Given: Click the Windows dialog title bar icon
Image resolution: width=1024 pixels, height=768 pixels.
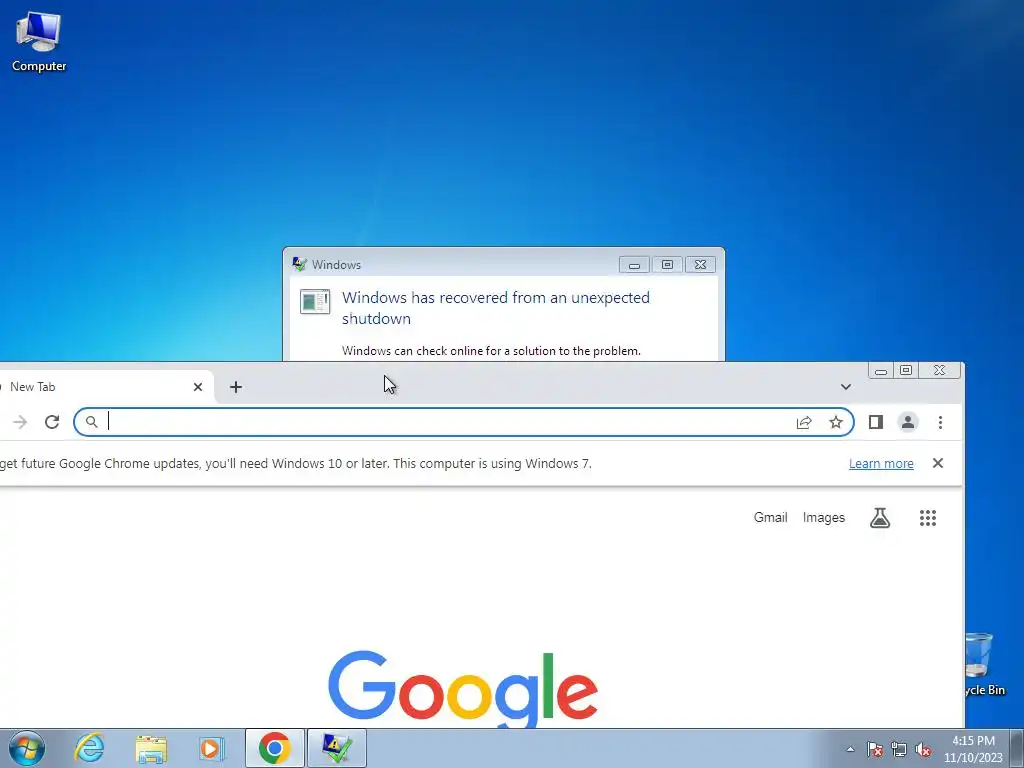Looking at the screenshot, I should pyautogui.click(x=300, y=264).
